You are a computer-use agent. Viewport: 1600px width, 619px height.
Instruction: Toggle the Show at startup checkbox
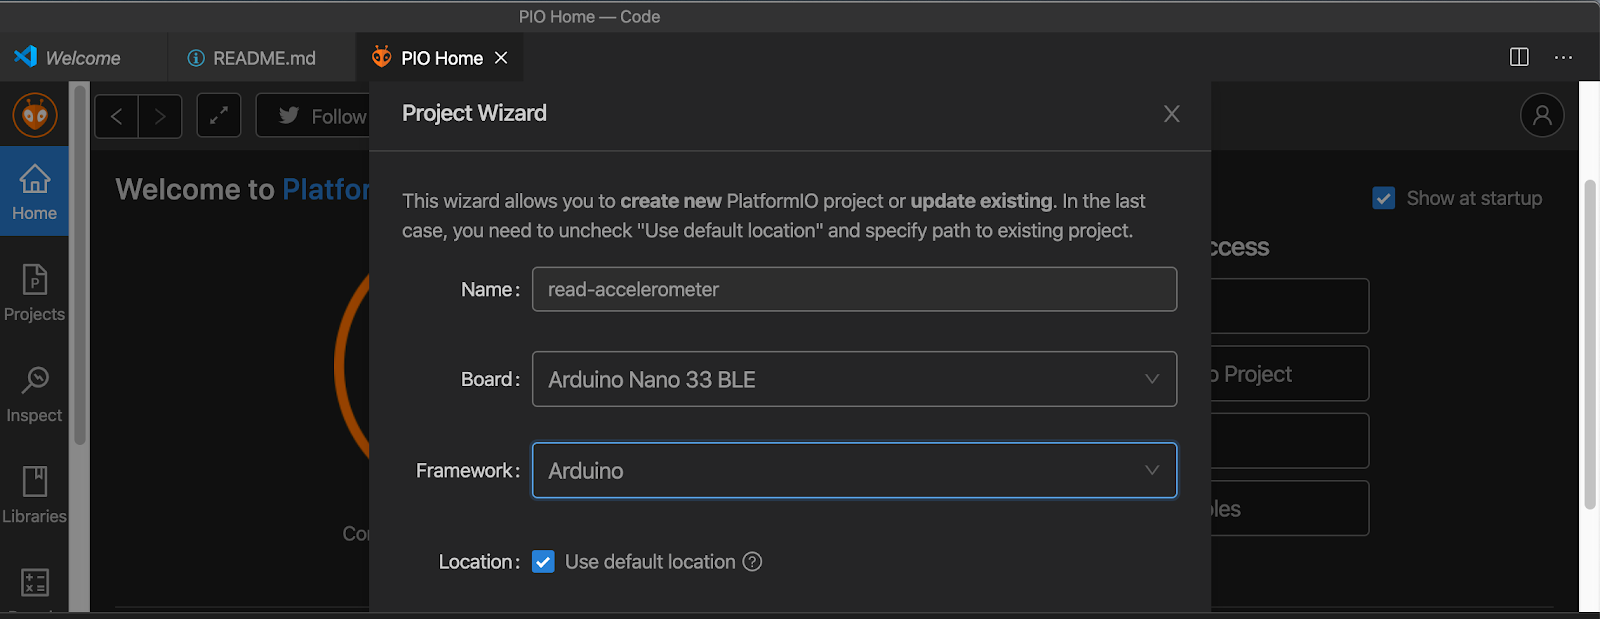click(x=1384, y=198)
